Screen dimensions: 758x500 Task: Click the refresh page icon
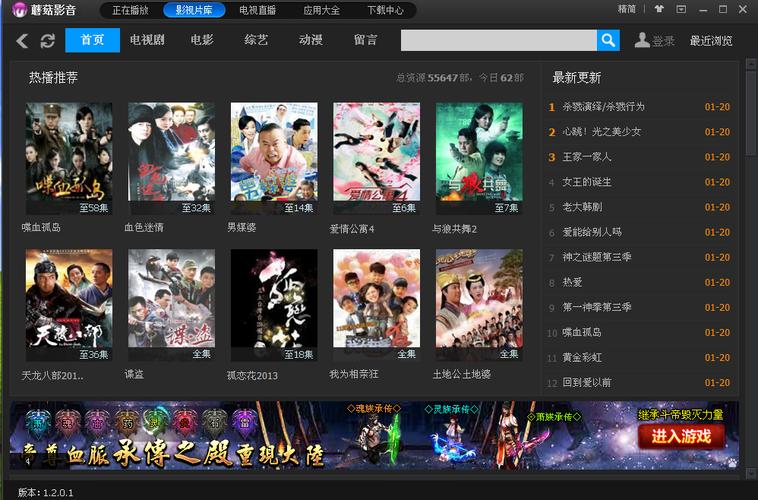(x=47, y=41)
